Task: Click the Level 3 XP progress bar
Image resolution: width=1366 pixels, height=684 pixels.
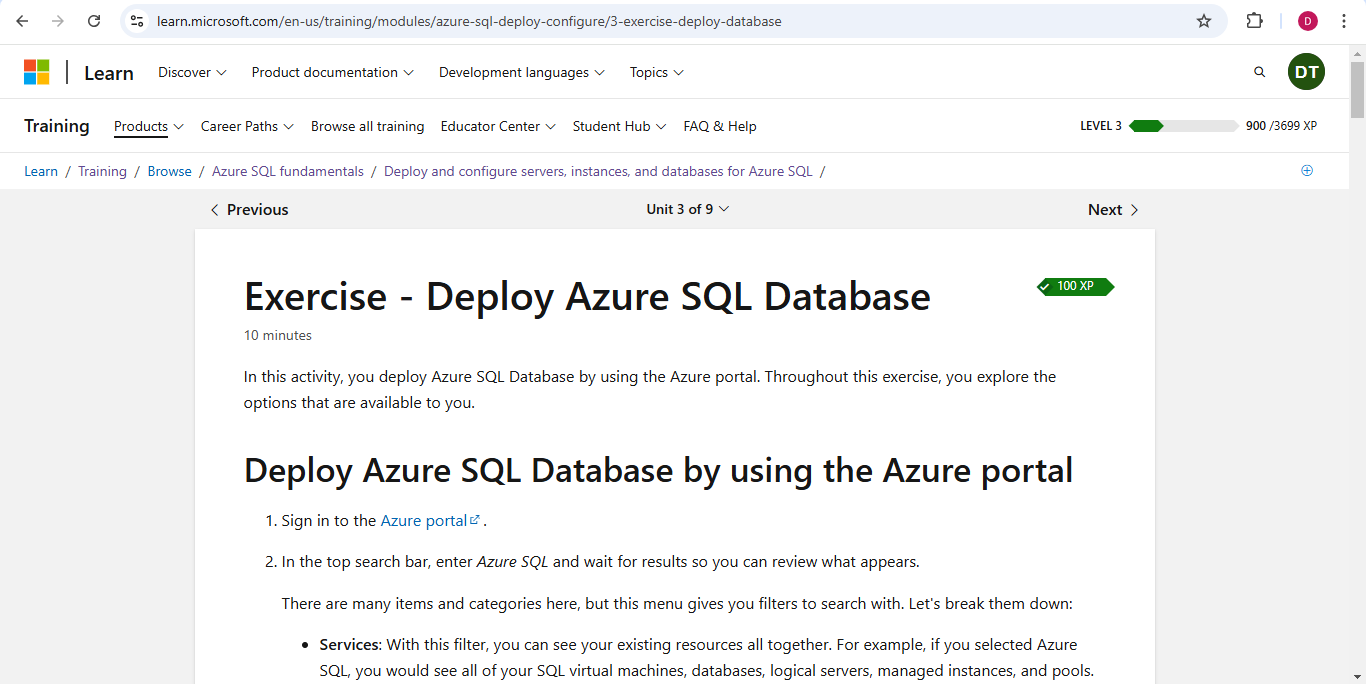Action: pos(1183,126)
